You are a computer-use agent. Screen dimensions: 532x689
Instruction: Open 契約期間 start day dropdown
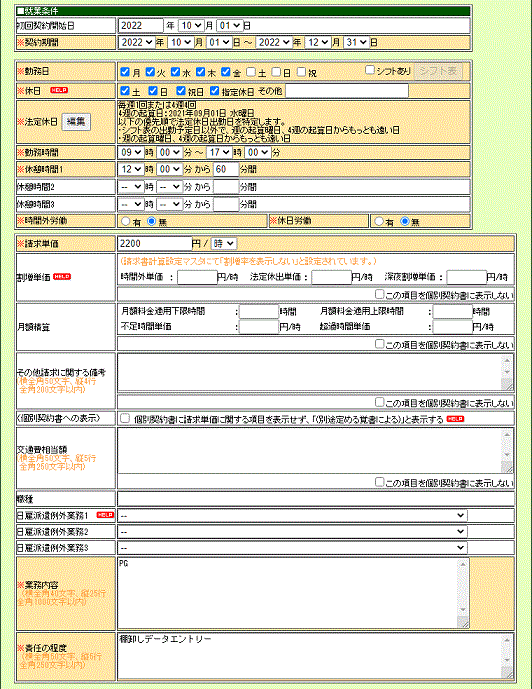coord(219,42)
